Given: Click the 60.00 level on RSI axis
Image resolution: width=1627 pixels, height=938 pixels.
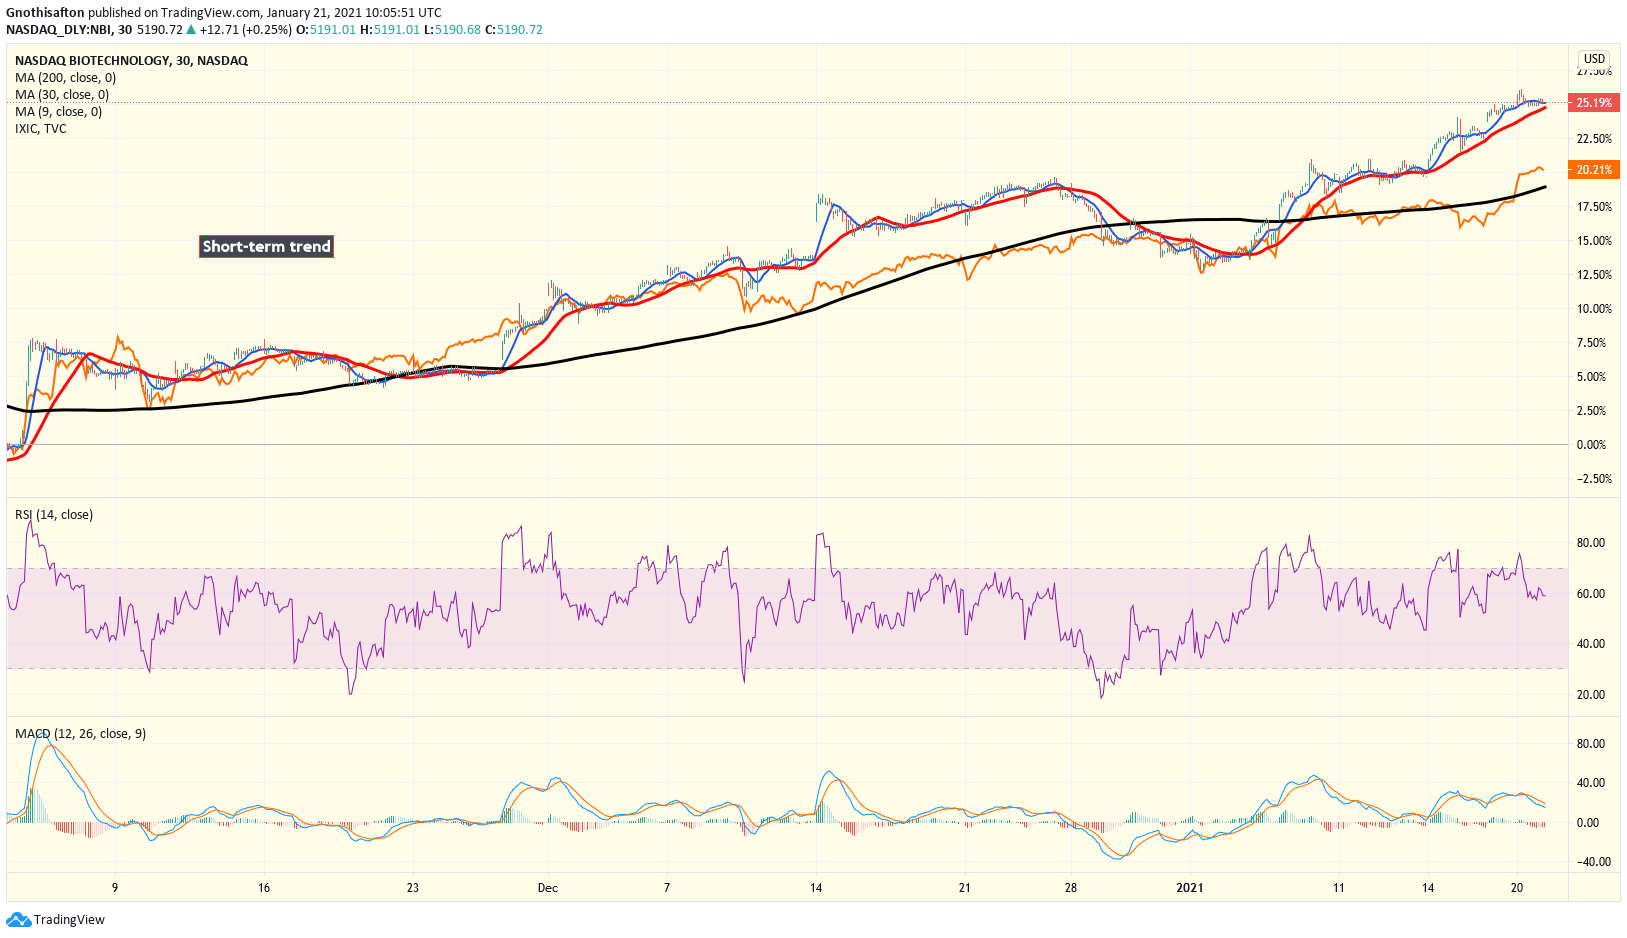Looking at the screenshot, I should [x=1591, y=594].
